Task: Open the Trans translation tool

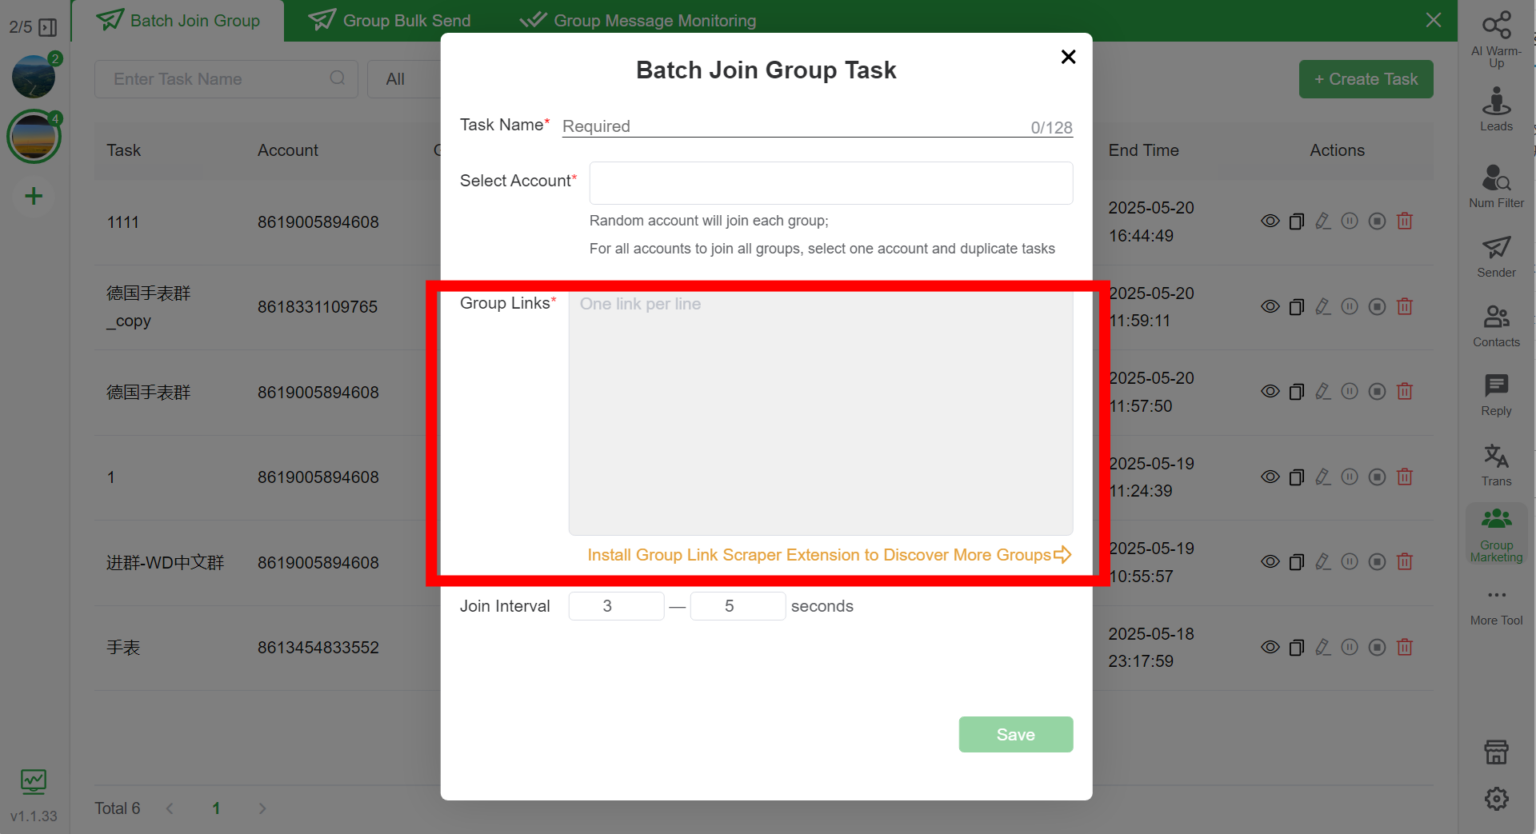Action: [x=1496, y=465]
